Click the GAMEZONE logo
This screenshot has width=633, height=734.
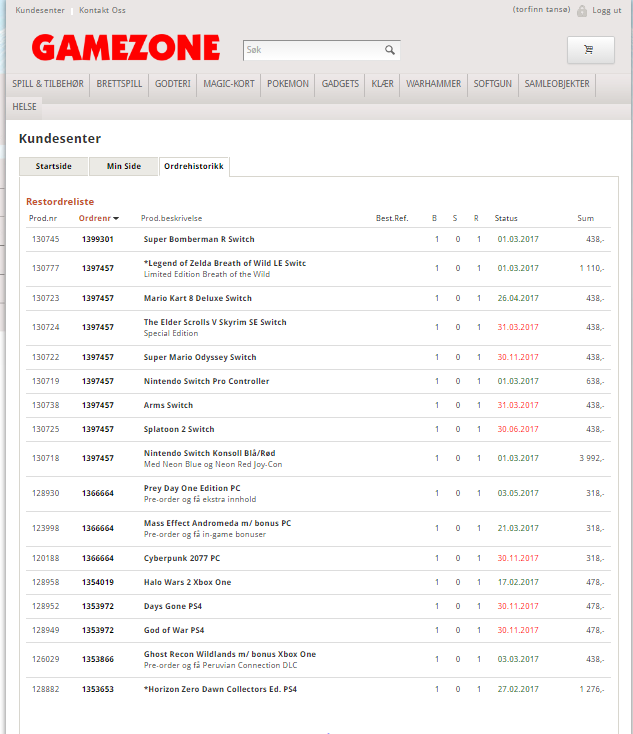(126, 48)
